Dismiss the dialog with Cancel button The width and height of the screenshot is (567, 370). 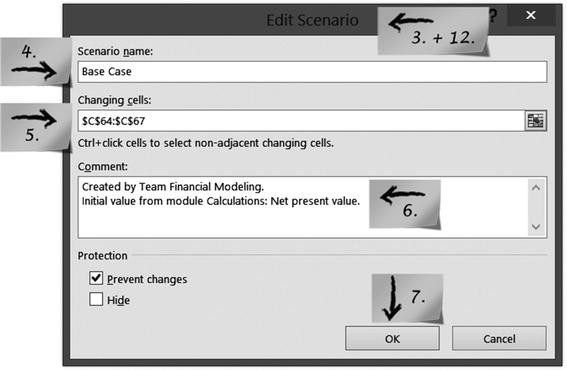(499, 339)
